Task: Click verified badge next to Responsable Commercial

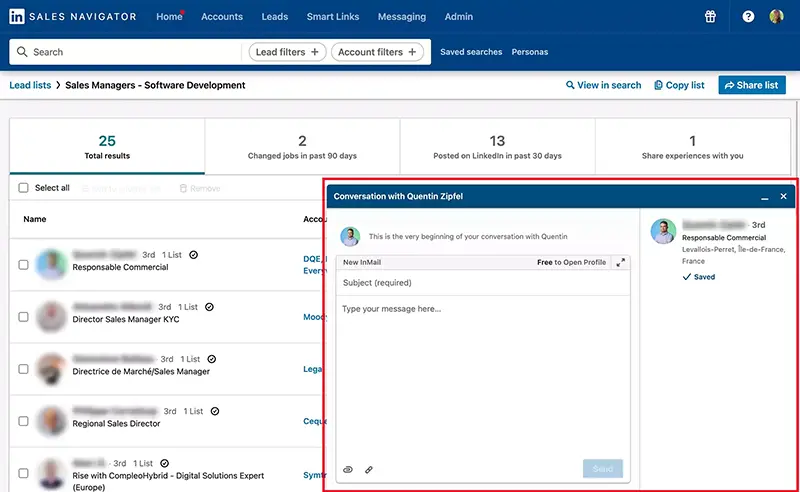Action: click(x=193, y=255)
